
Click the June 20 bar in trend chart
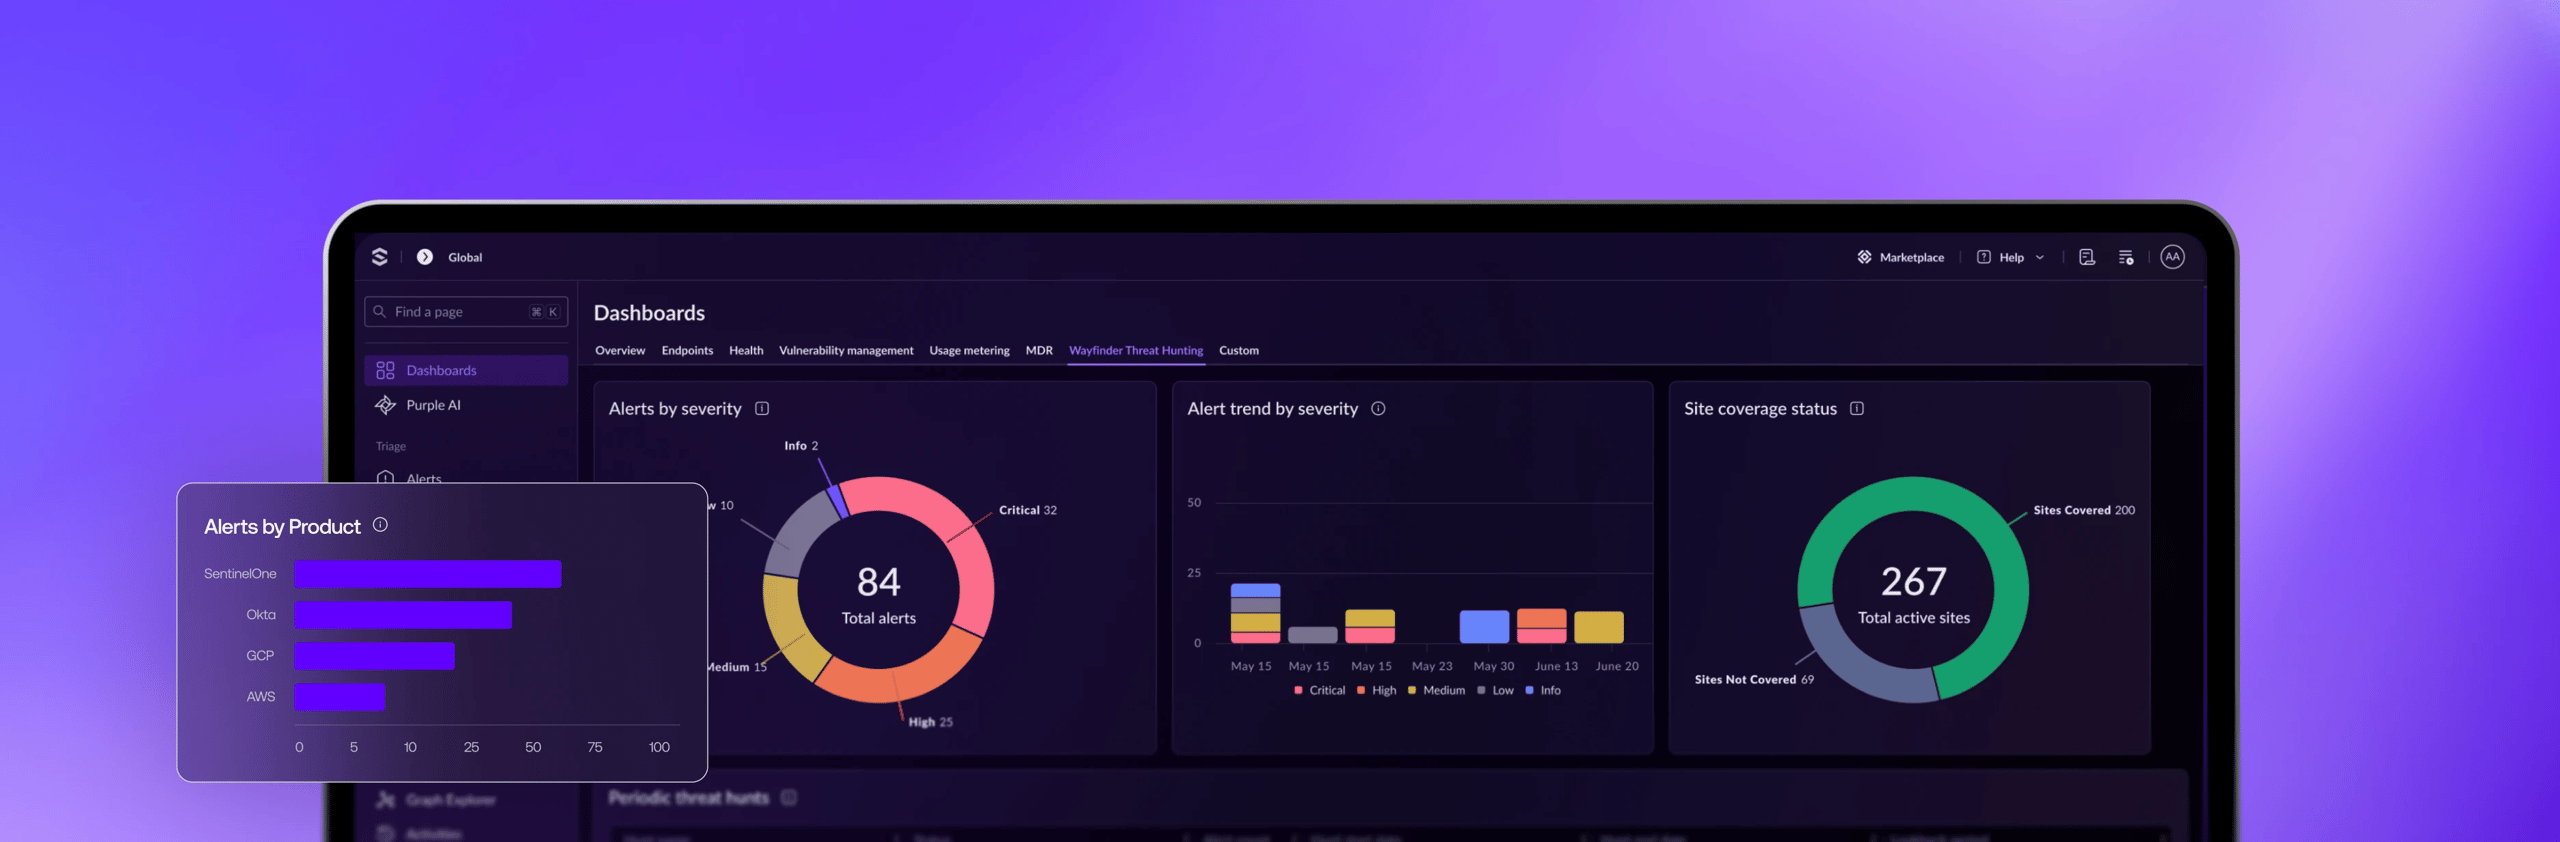1599,627
